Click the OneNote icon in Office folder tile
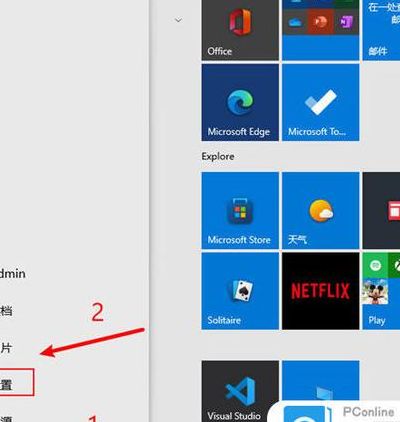The width and height of the screenshot is (400, 422). tap(346, 22)
